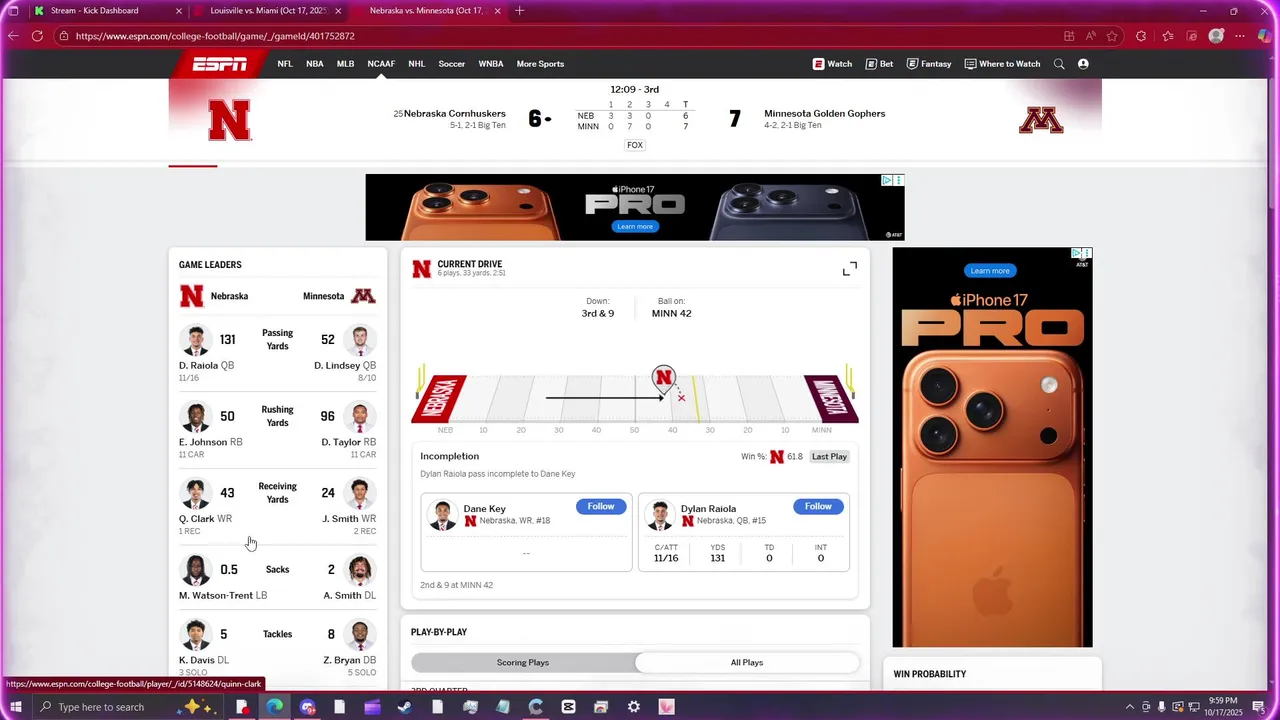Select All Plays toggle

tap(747, 662)
